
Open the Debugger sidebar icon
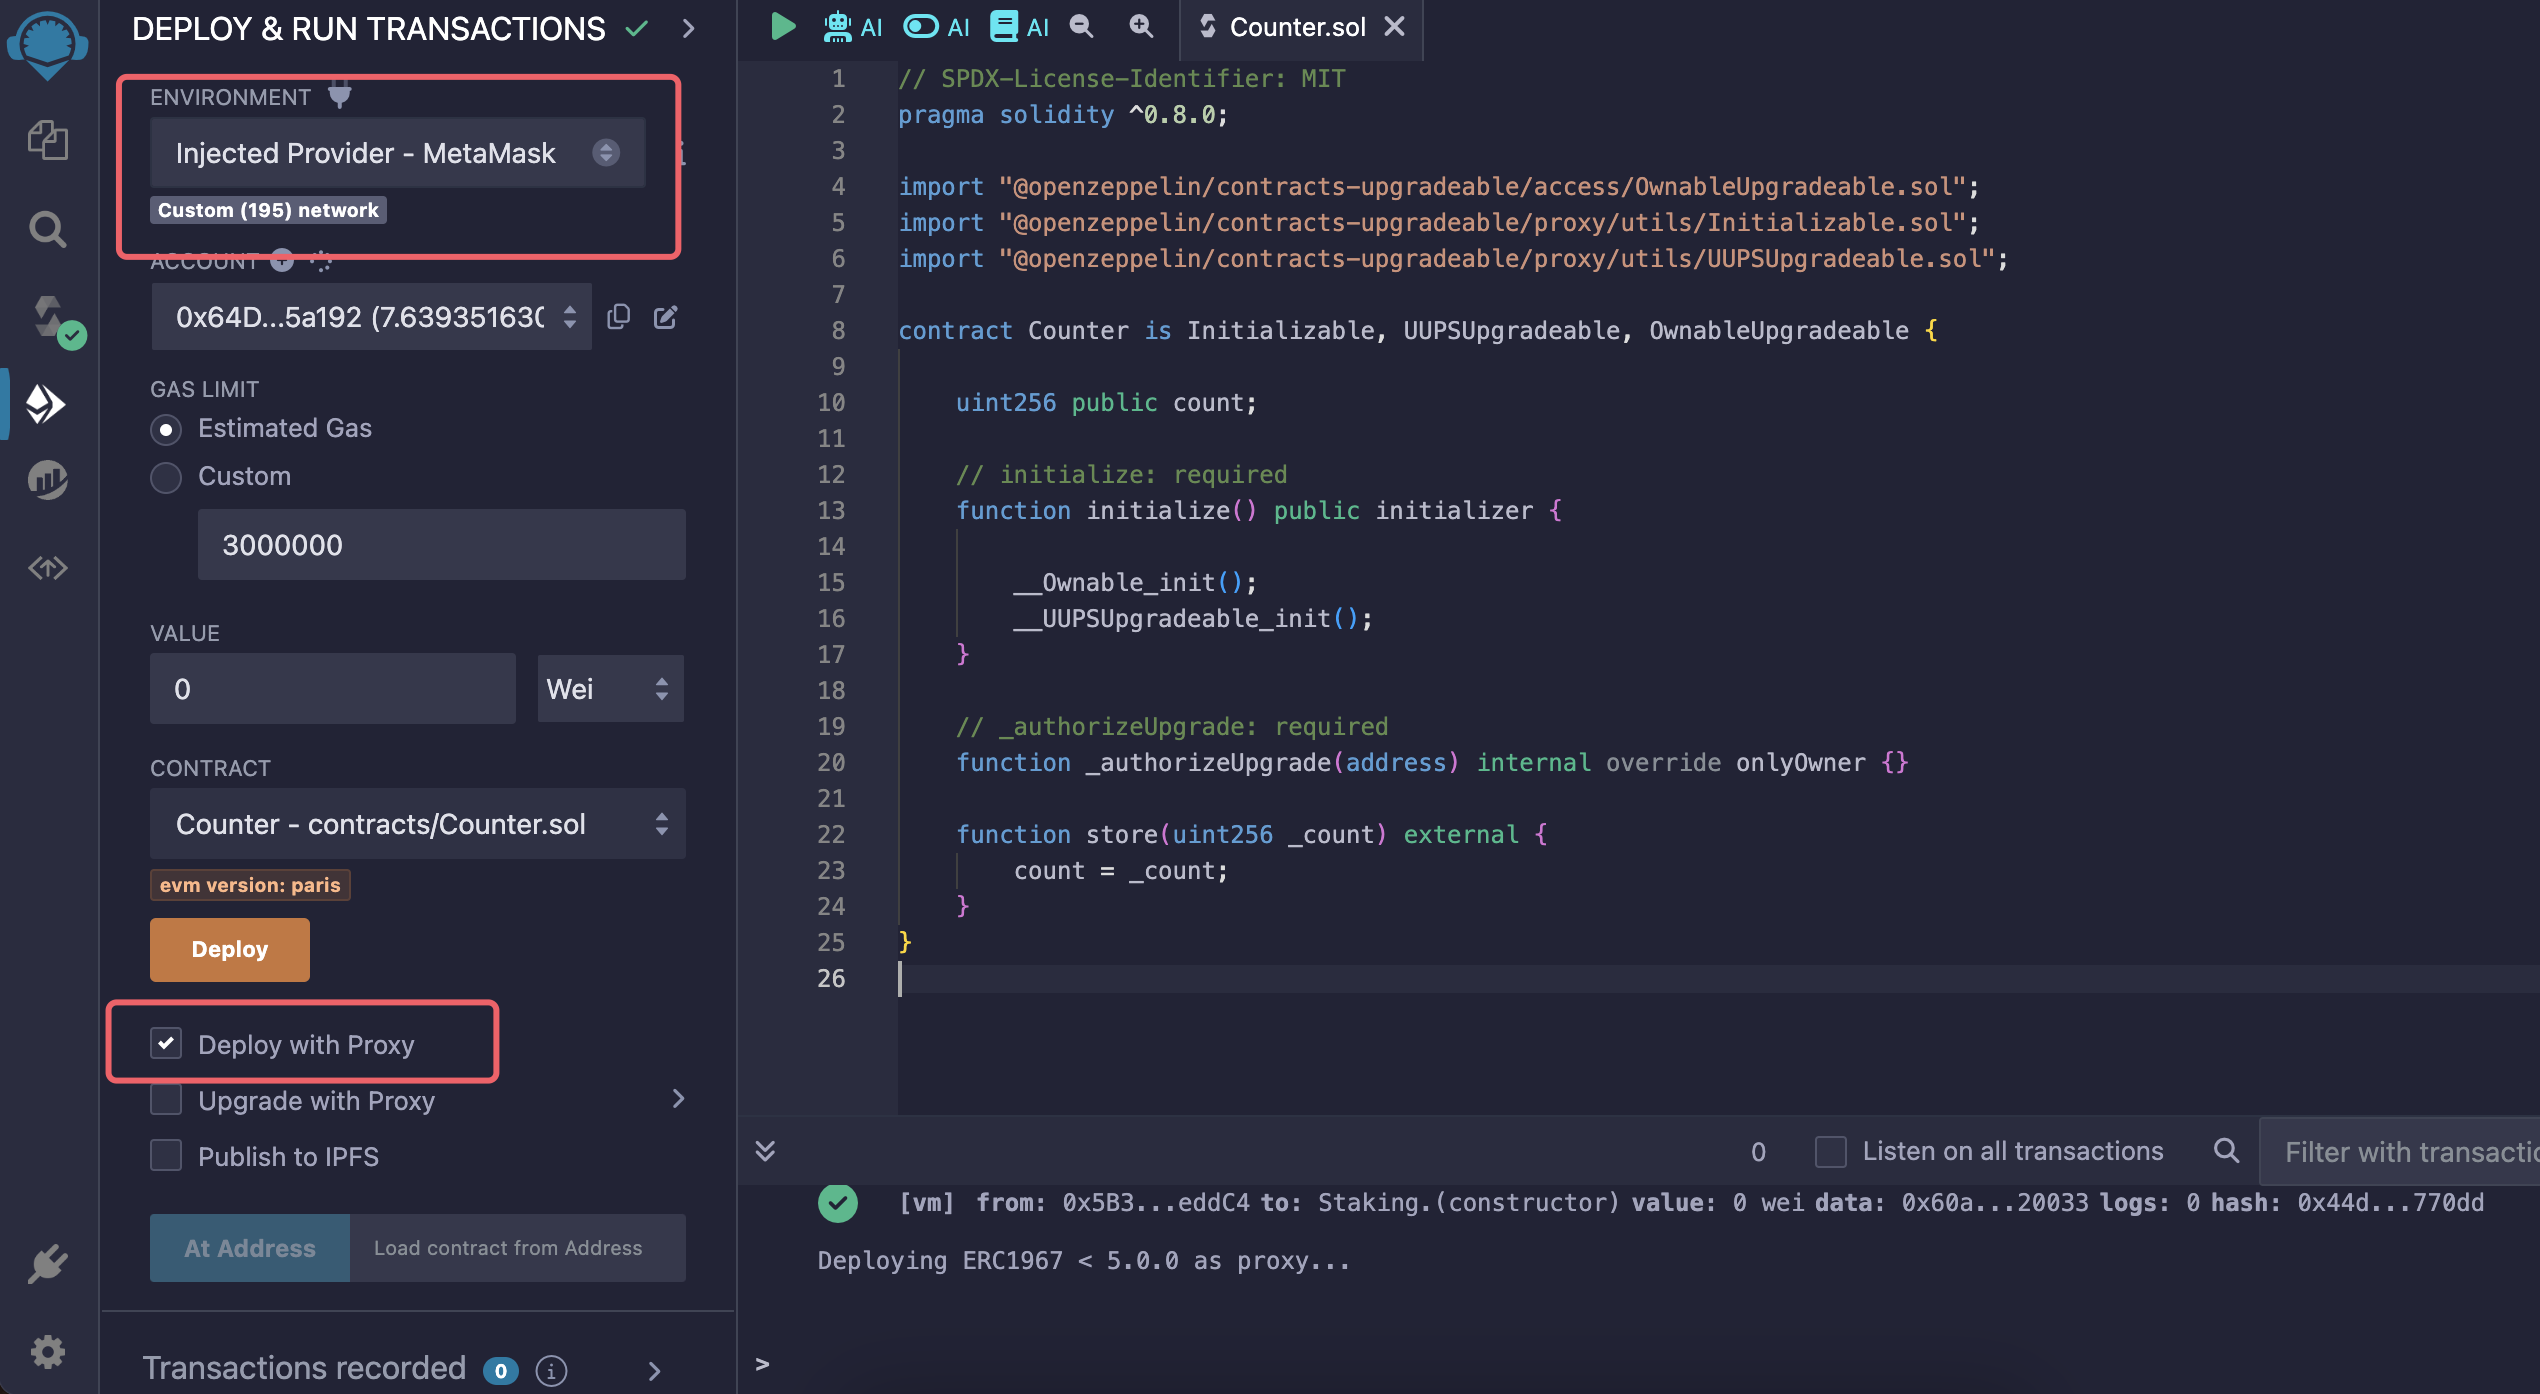tap(47, 480)
